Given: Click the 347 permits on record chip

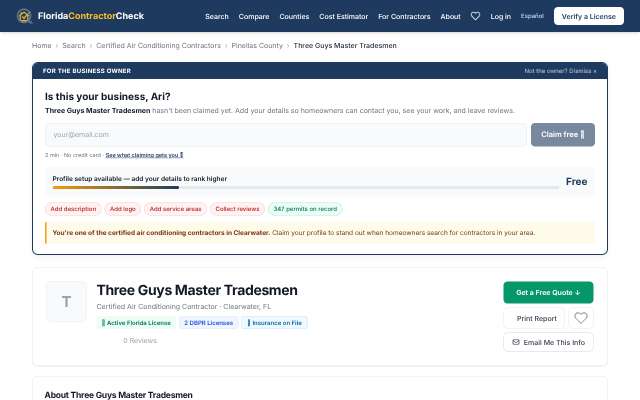Looking at the screenshot, I should [x=305, y=209].
